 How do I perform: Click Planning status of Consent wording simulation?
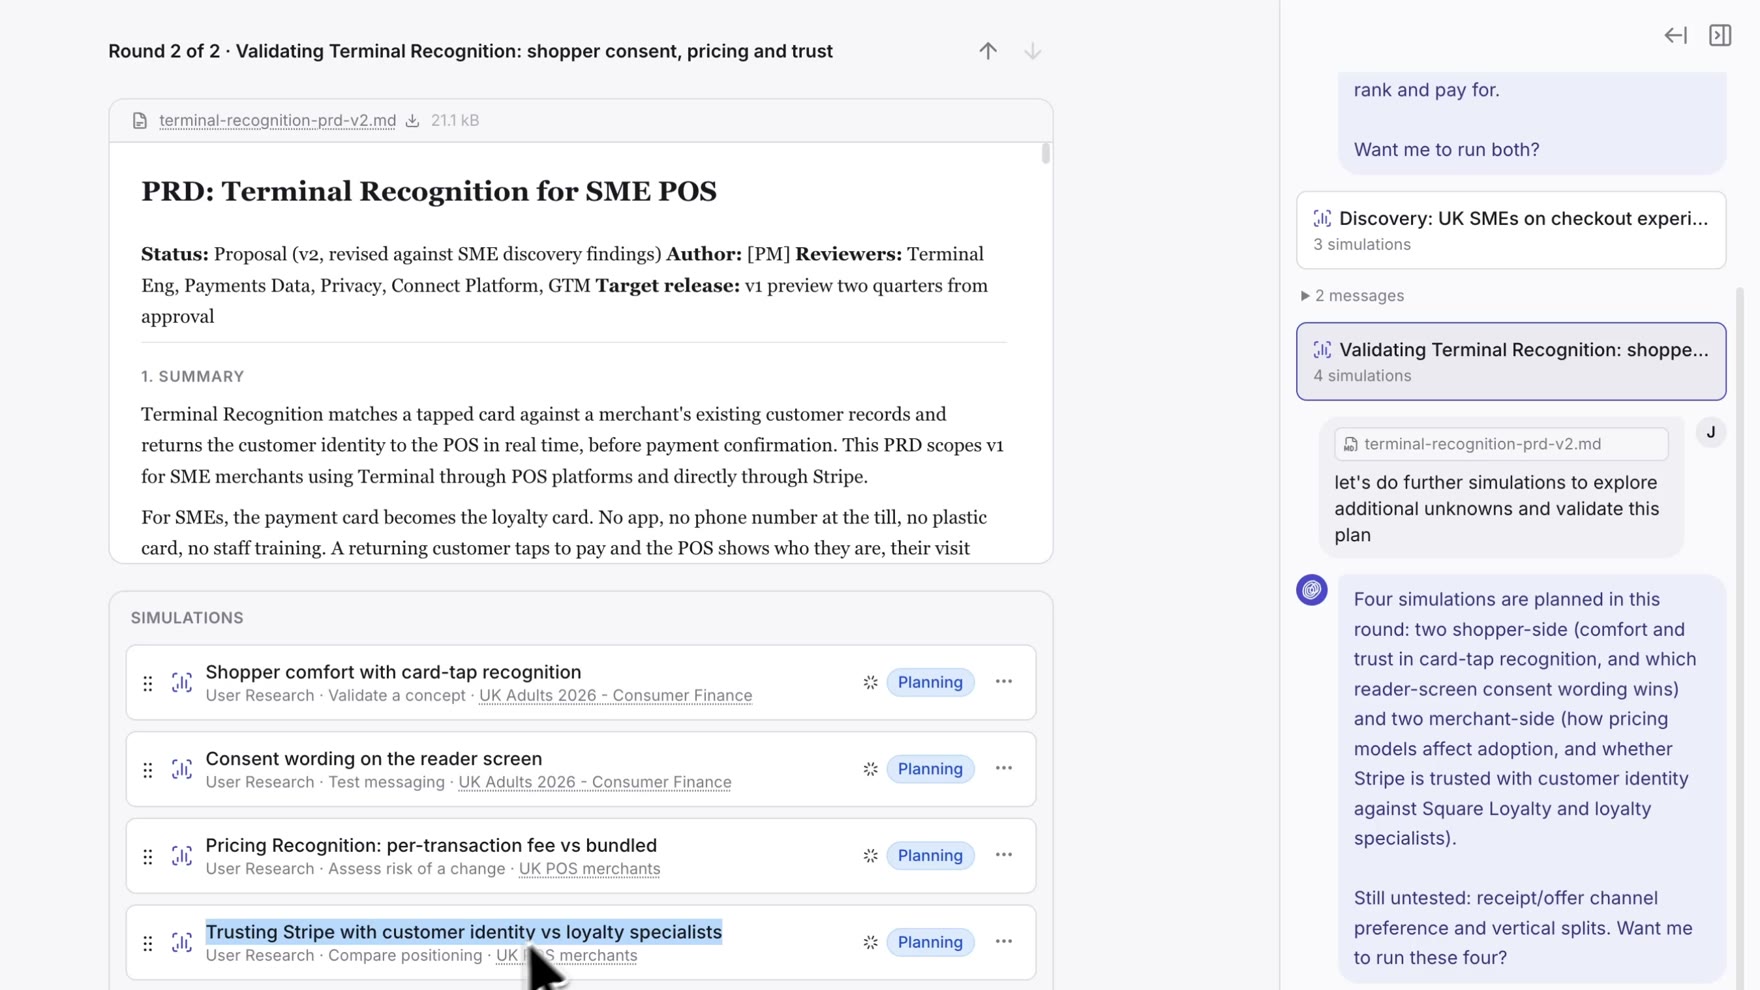click(x=930, y=769)
